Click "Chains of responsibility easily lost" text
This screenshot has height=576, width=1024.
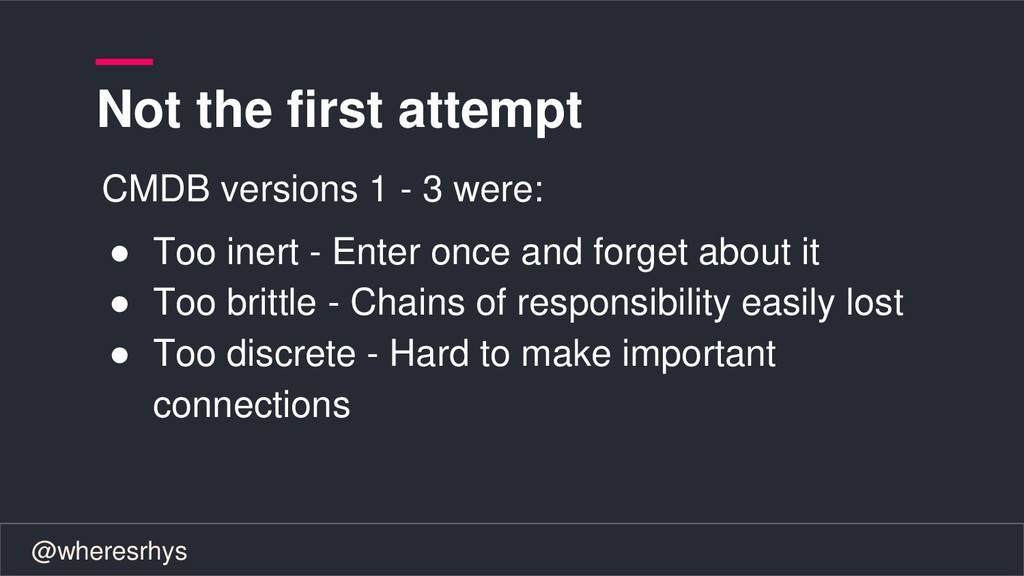point(627,304)
